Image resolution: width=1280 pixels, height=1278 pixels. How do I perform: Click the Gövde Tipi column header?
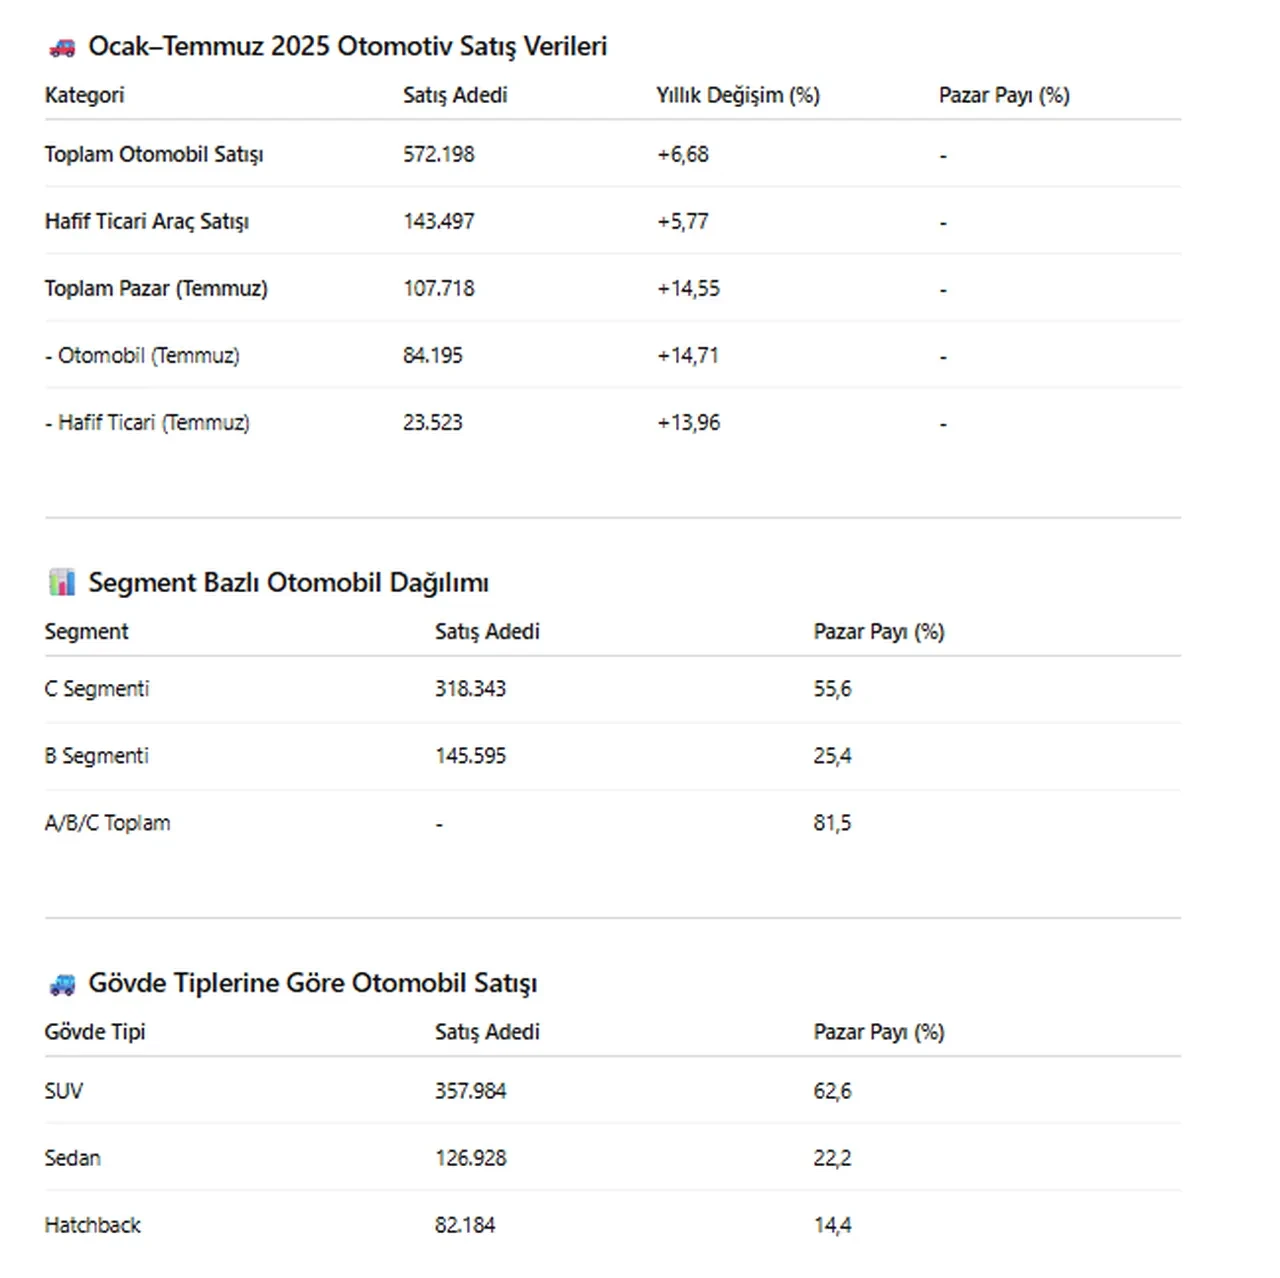click(x=95, y=1032)
